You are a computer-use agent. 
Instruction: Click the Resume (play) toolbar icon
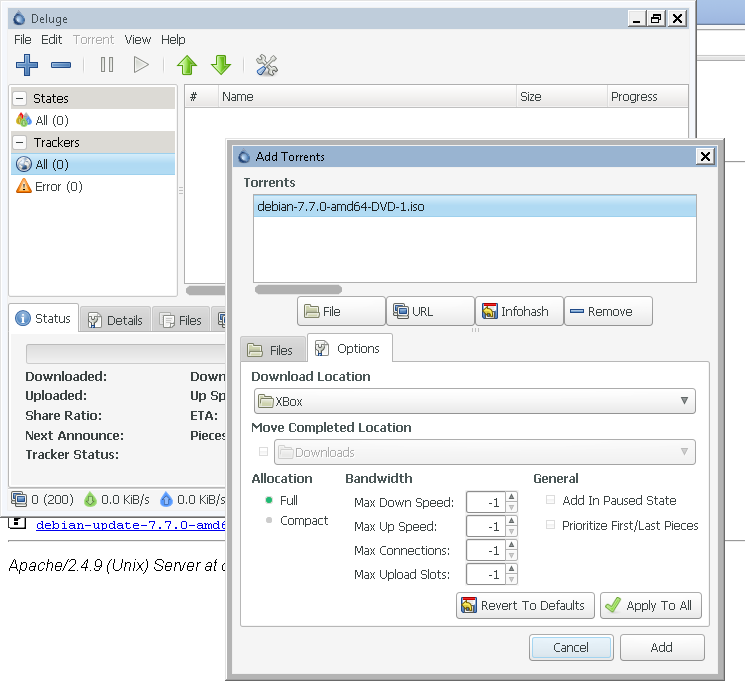point(141,65)
